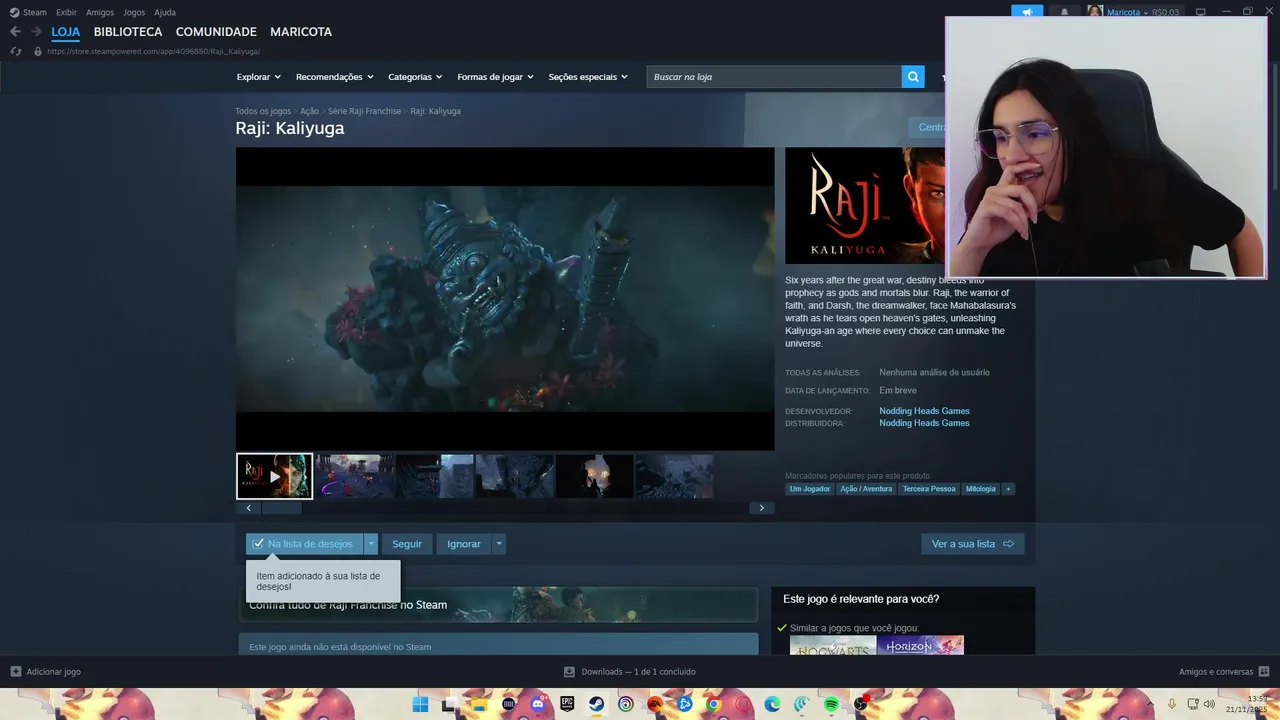Open the wishlist button dropdown arrow
The width and height of the screenshot is (1280, 720).
(x=371, y=544)
